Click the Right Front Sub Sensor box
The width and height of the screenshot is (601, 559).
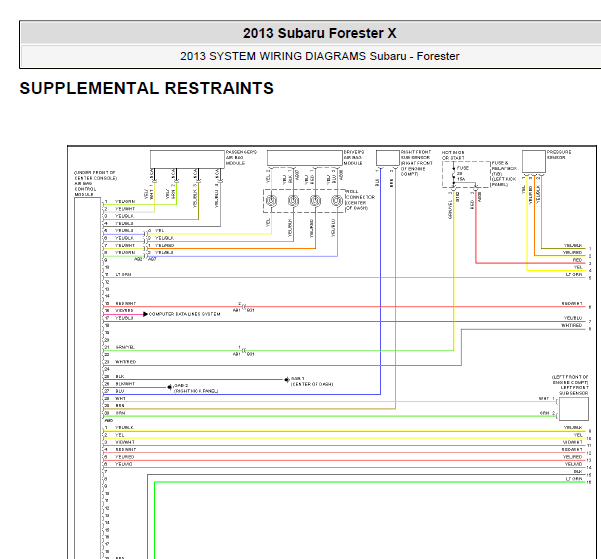388,158
